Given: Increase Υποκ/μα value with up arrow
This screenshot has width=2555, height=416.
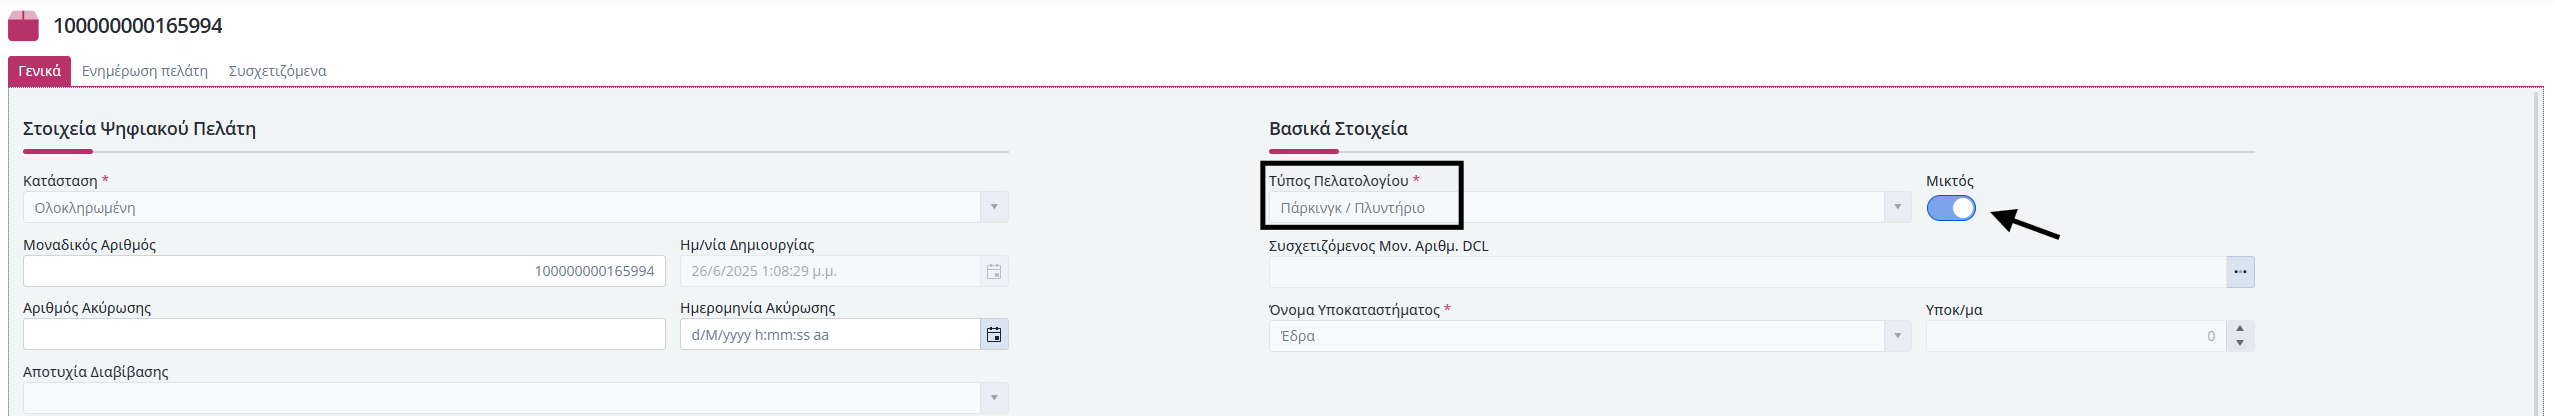Looking at the screenshot, I should [x=2240, y=328].
